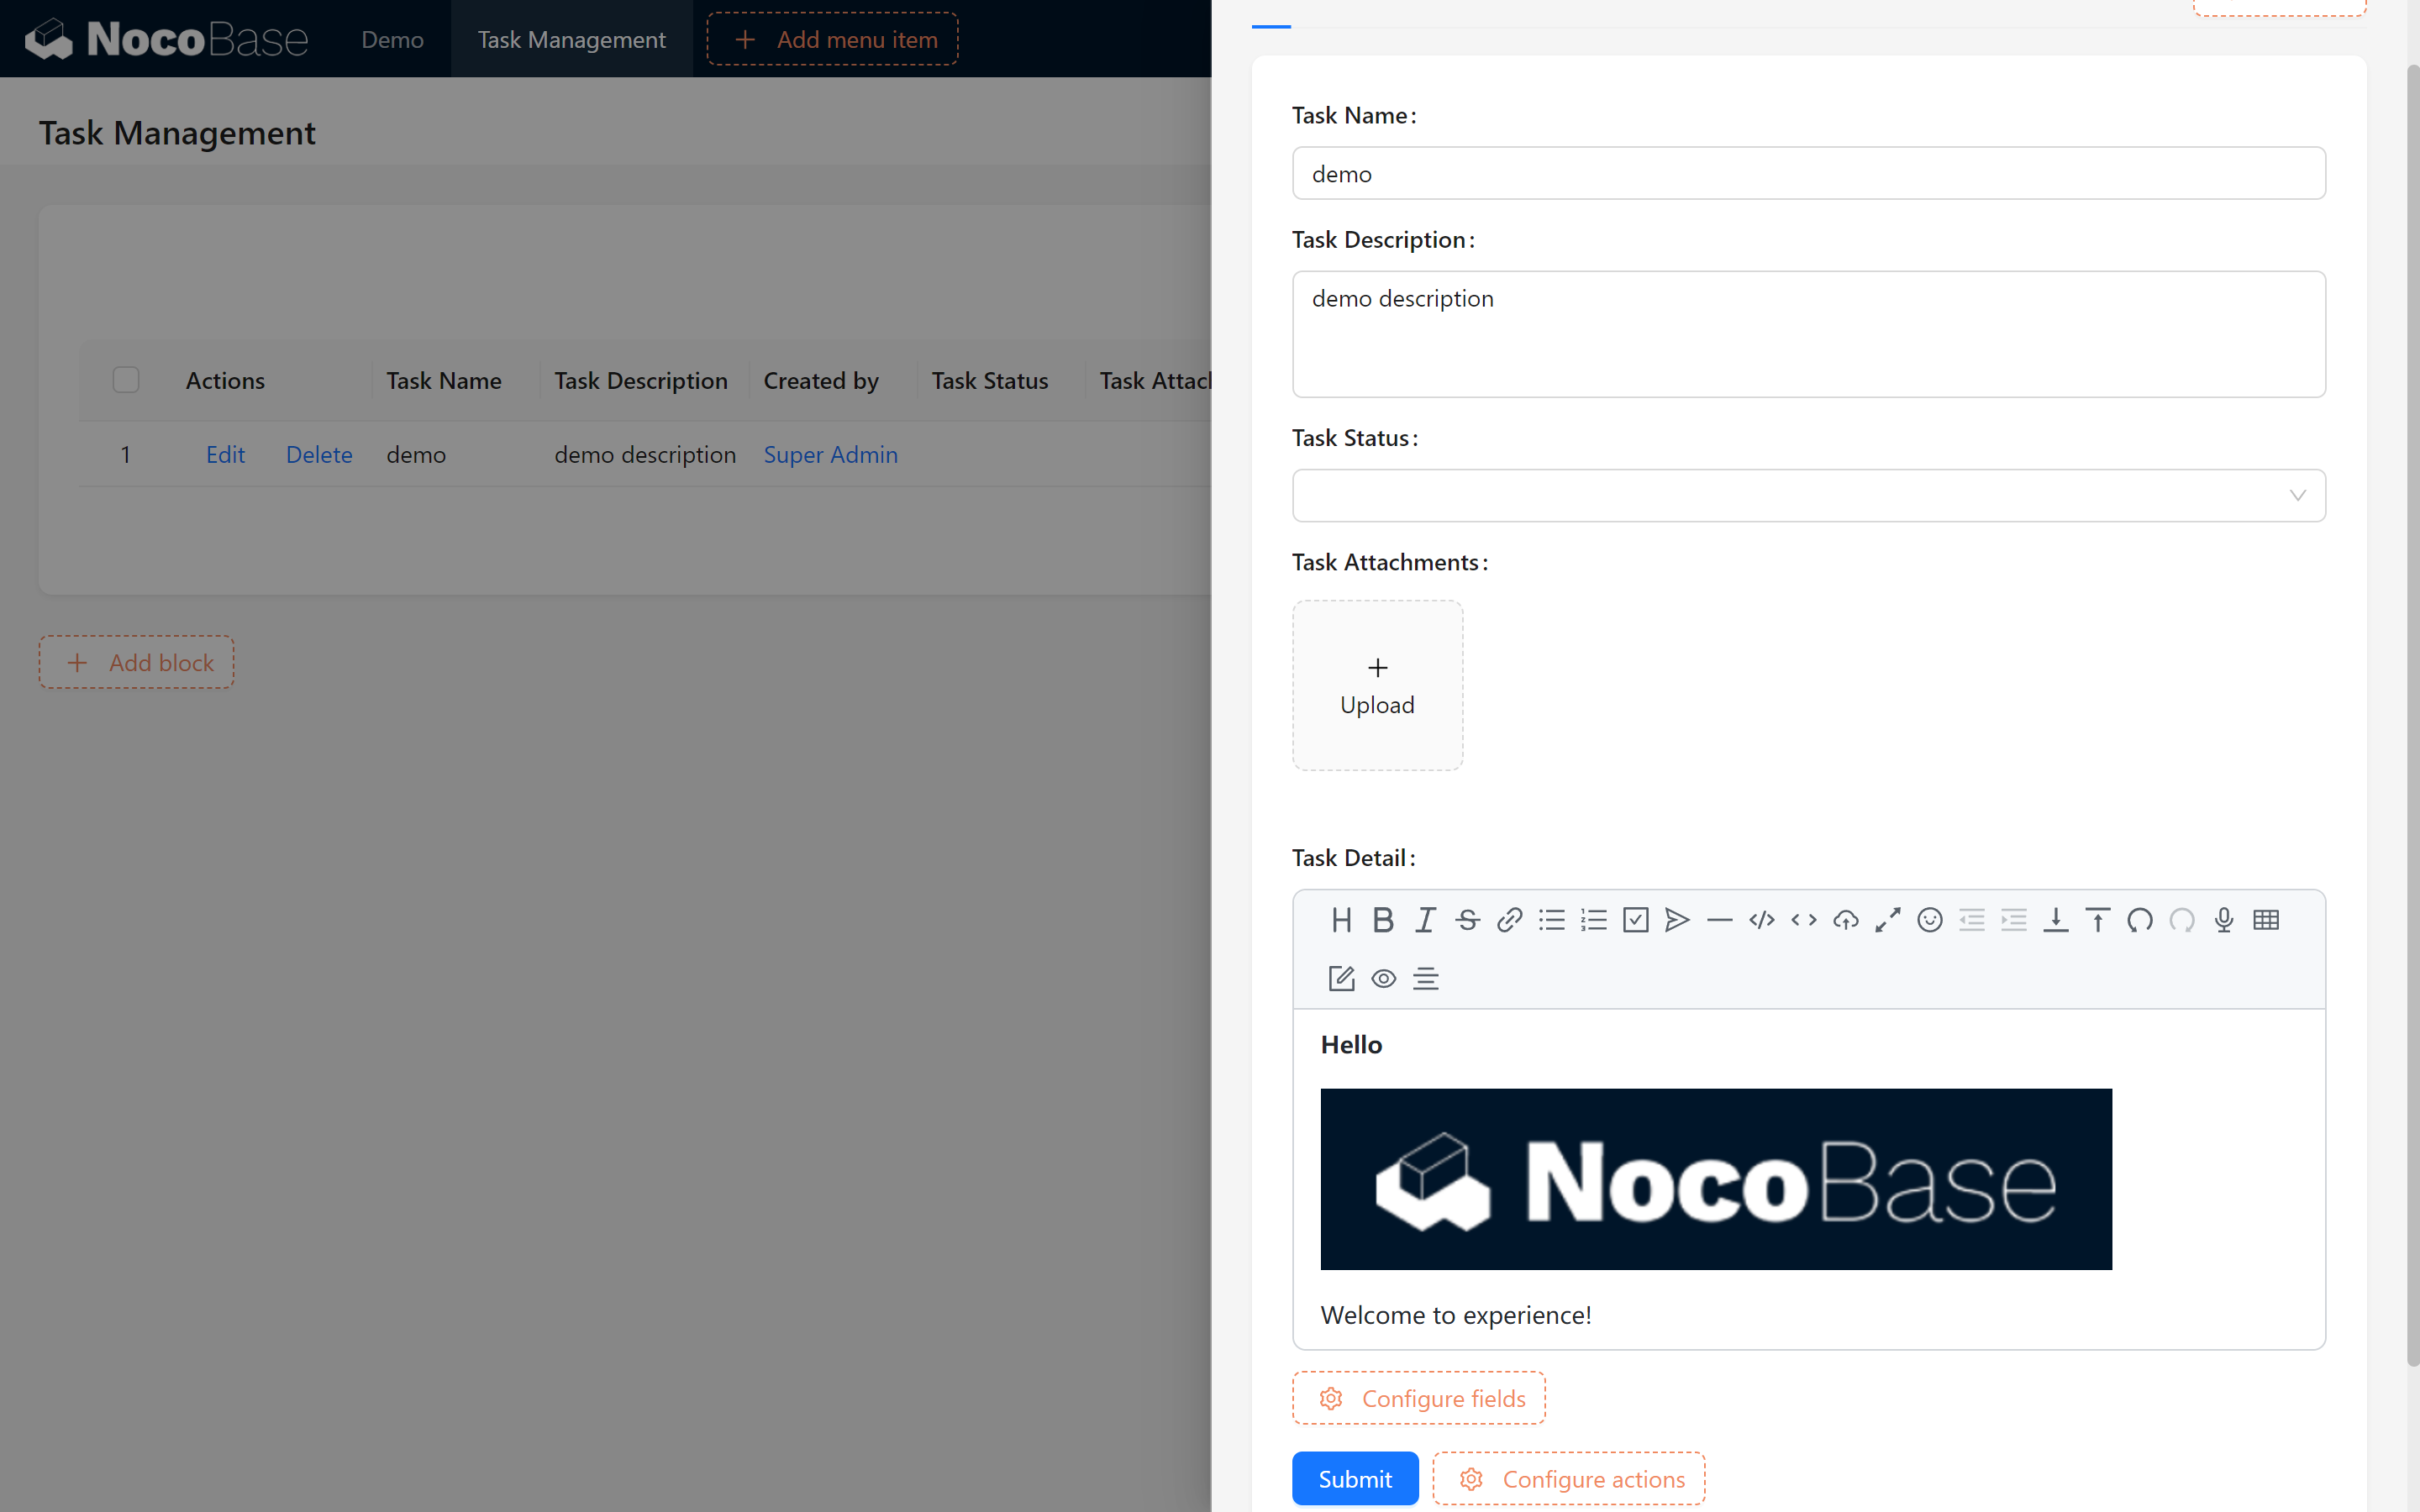This screenshot has height=1512, width=2420.
Task: Click the Actions column header
Action: coord(225,380)
